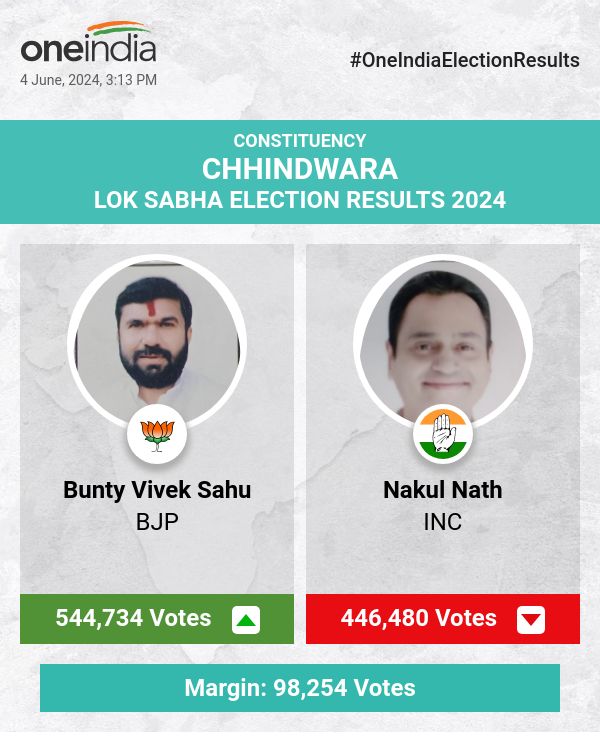Open the #OneIndiaElectionResults hashtag
Image resolution: width=600 pixels, height=750 pixels.
[465, 60]
